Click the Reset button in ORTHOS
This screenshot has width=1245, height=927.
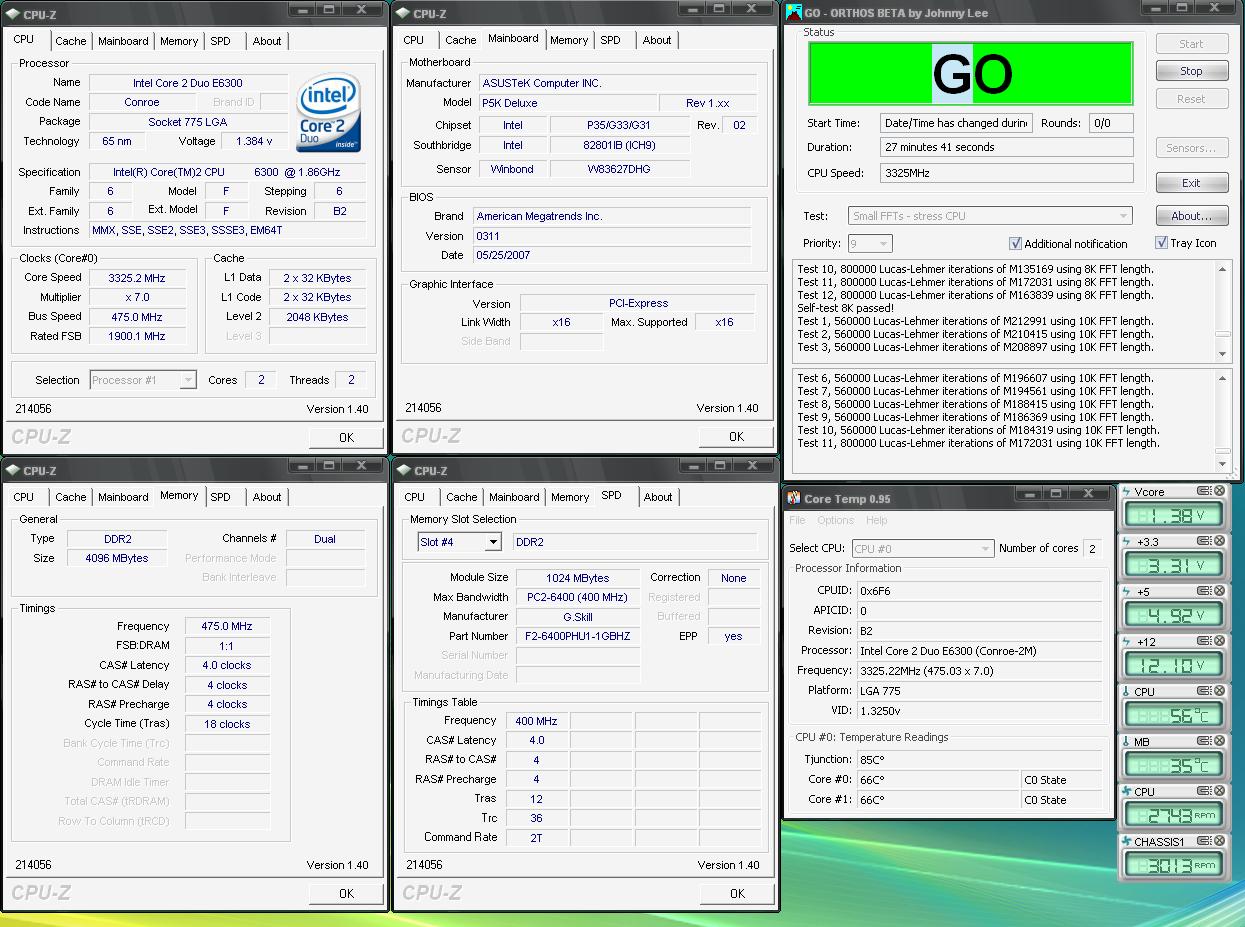(x=1191, y=99)
